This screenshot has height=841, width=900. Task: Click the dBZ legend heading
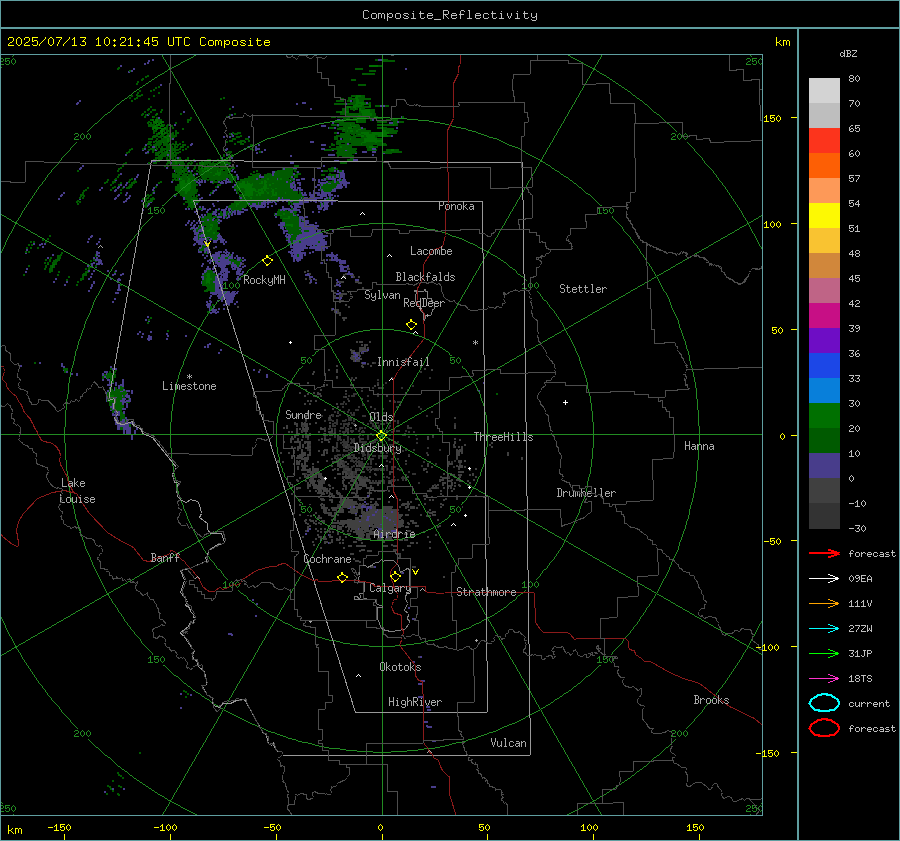pos(848,53)
